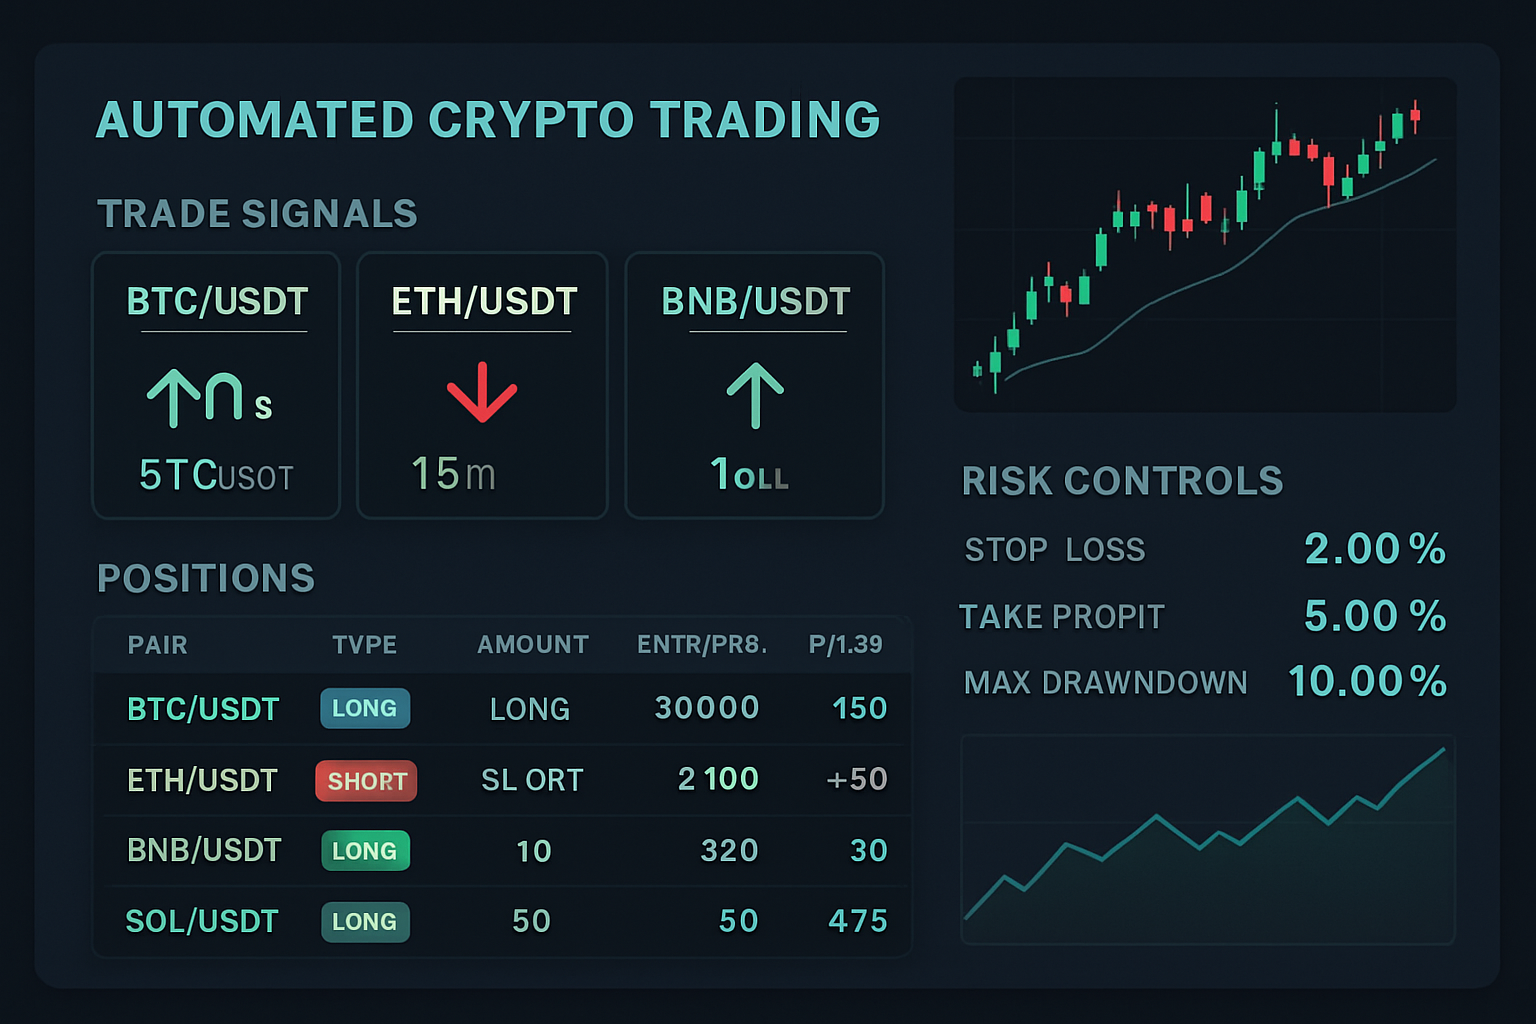Viewport: 1536px width, 1024px height.
Task: Click the Max Drawdown 10.00% value
Action: (x=1367, y=682)
